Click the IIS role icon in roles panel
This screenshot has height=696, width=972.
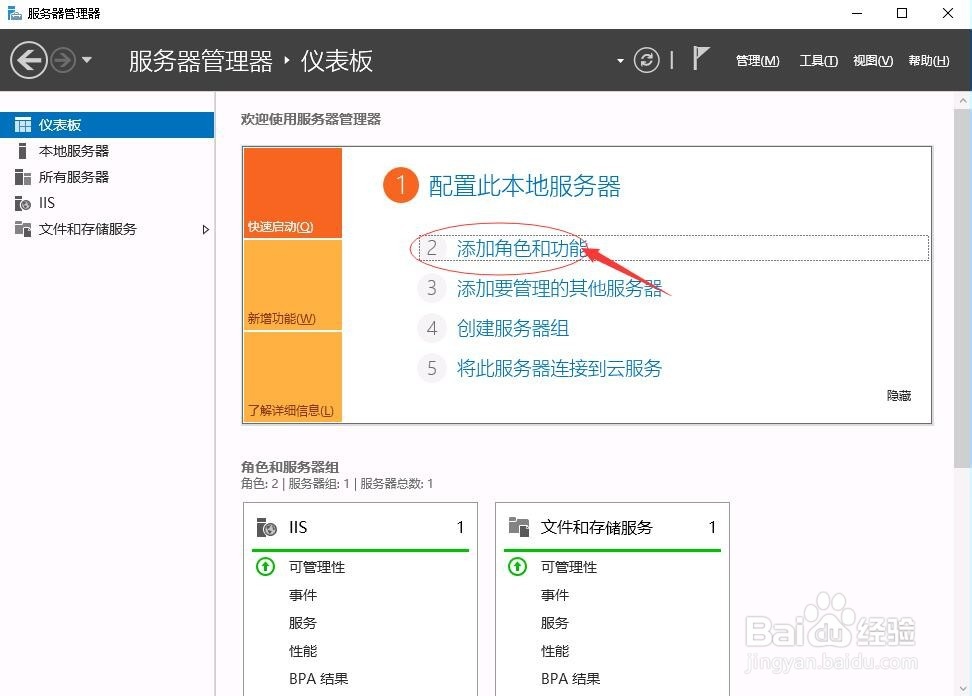tap(265, 527)
